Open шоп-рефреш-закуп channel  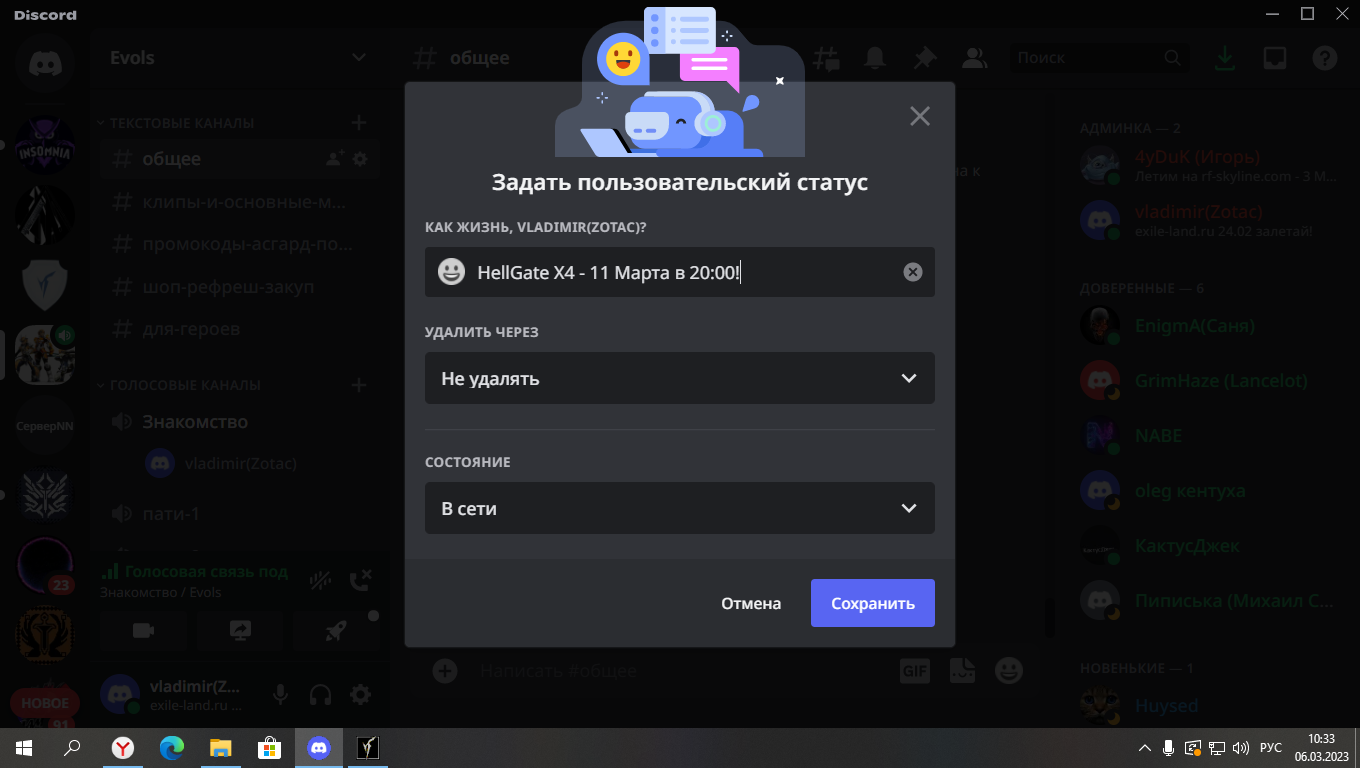pyautogui.click(x=238, y=286)
